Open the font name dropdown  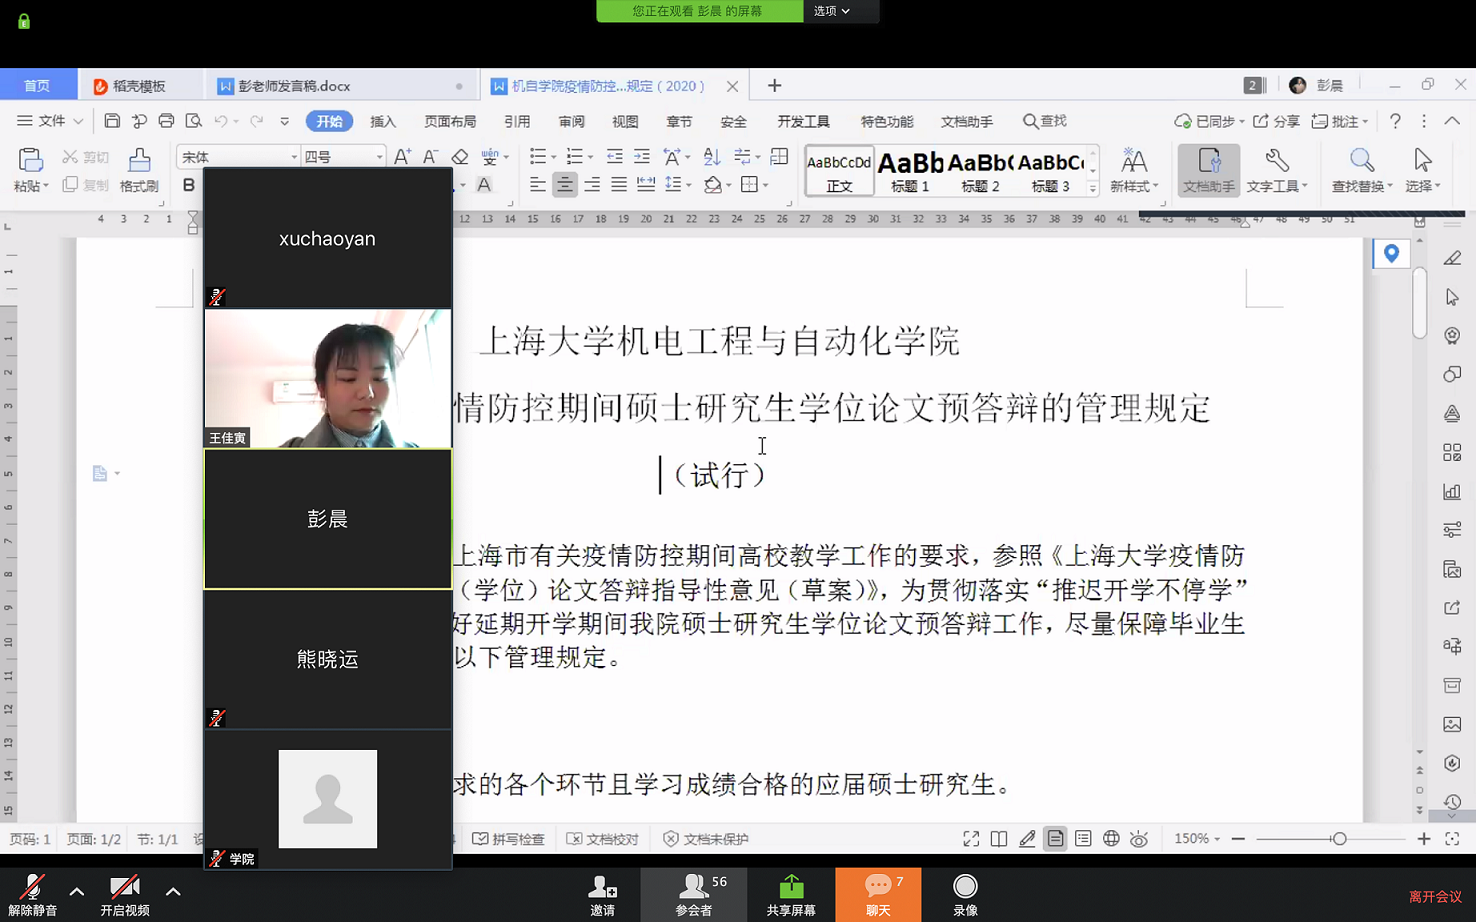293,157
